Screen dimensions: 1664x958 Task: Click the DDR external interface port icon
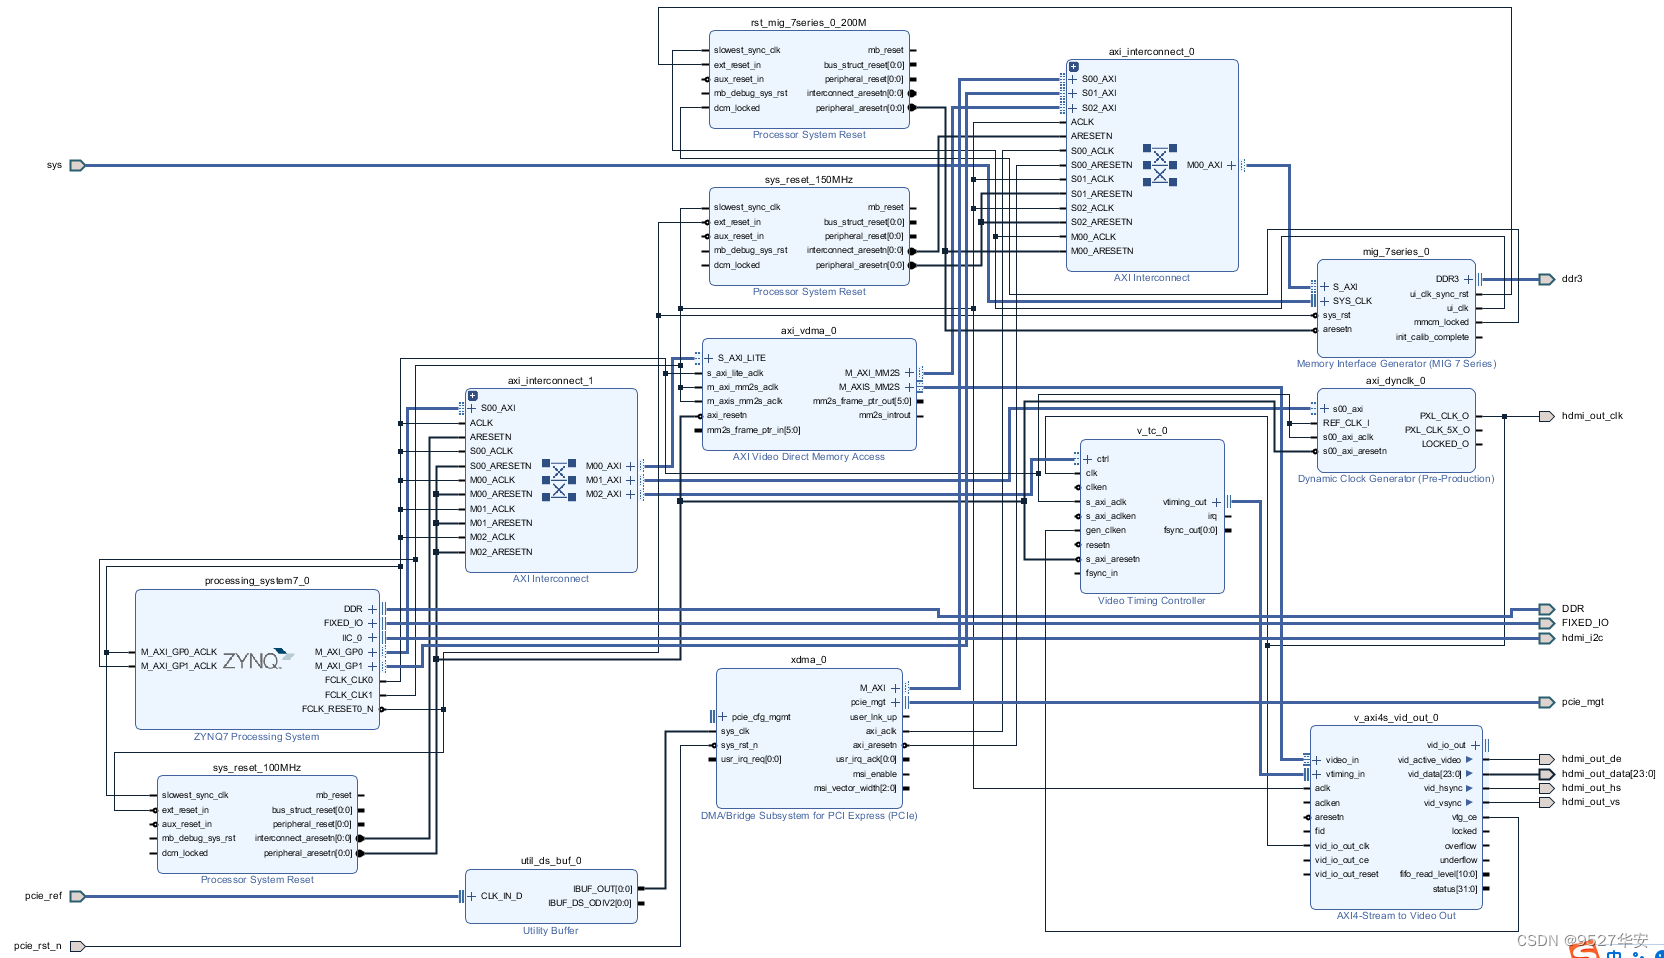1546,609
